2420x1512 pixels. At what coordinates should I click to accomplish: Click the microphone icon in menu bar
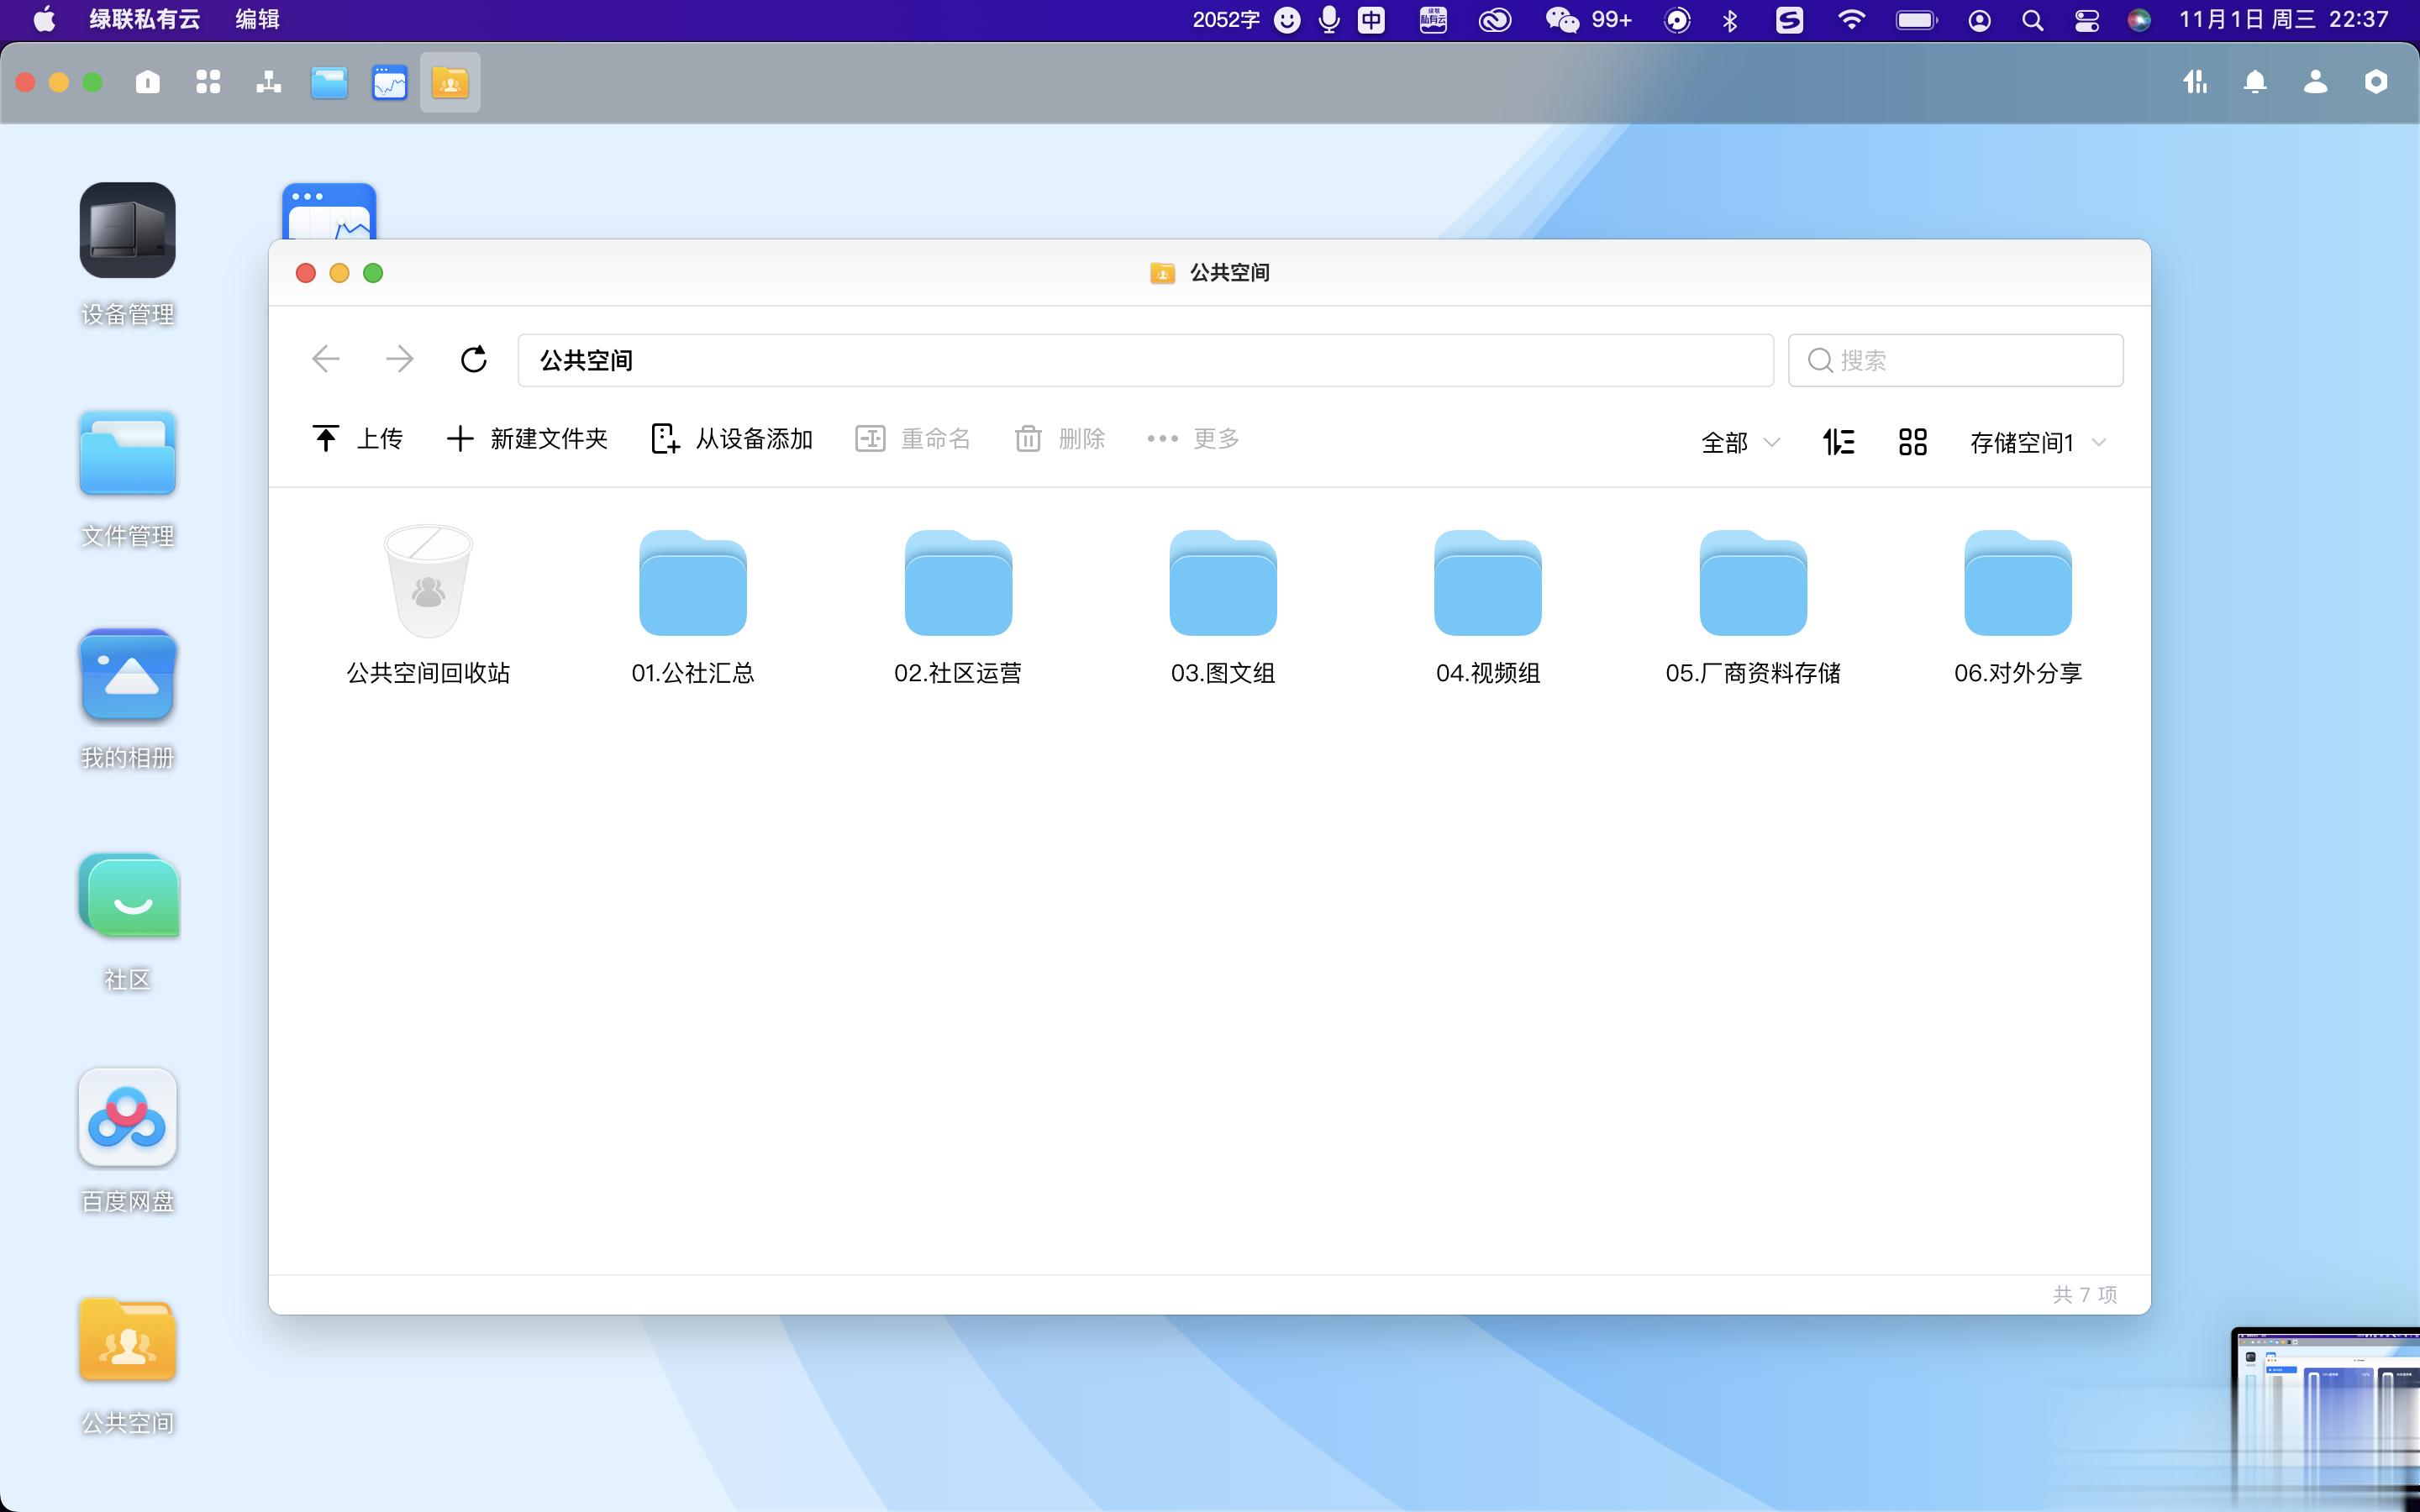click(1329, 19)
